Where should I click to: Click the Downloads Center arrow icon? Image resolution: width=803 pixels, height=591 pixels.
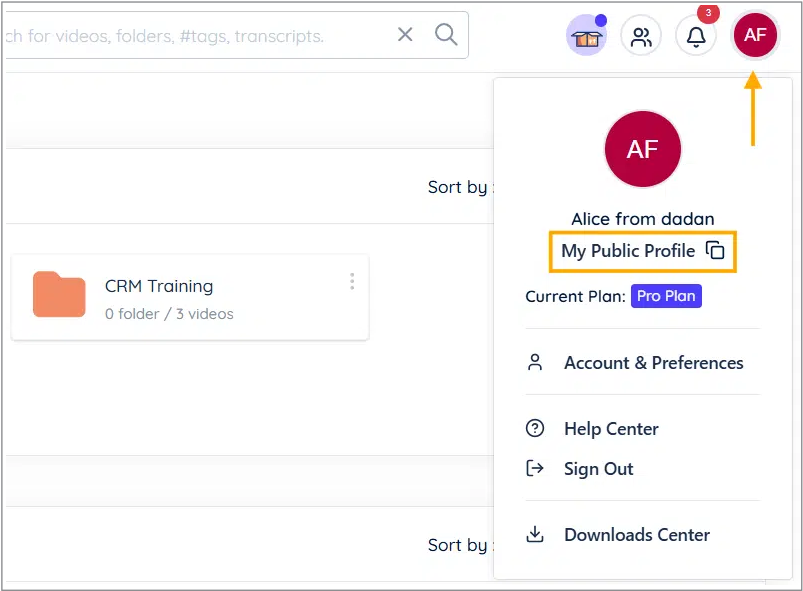(535, 534)
